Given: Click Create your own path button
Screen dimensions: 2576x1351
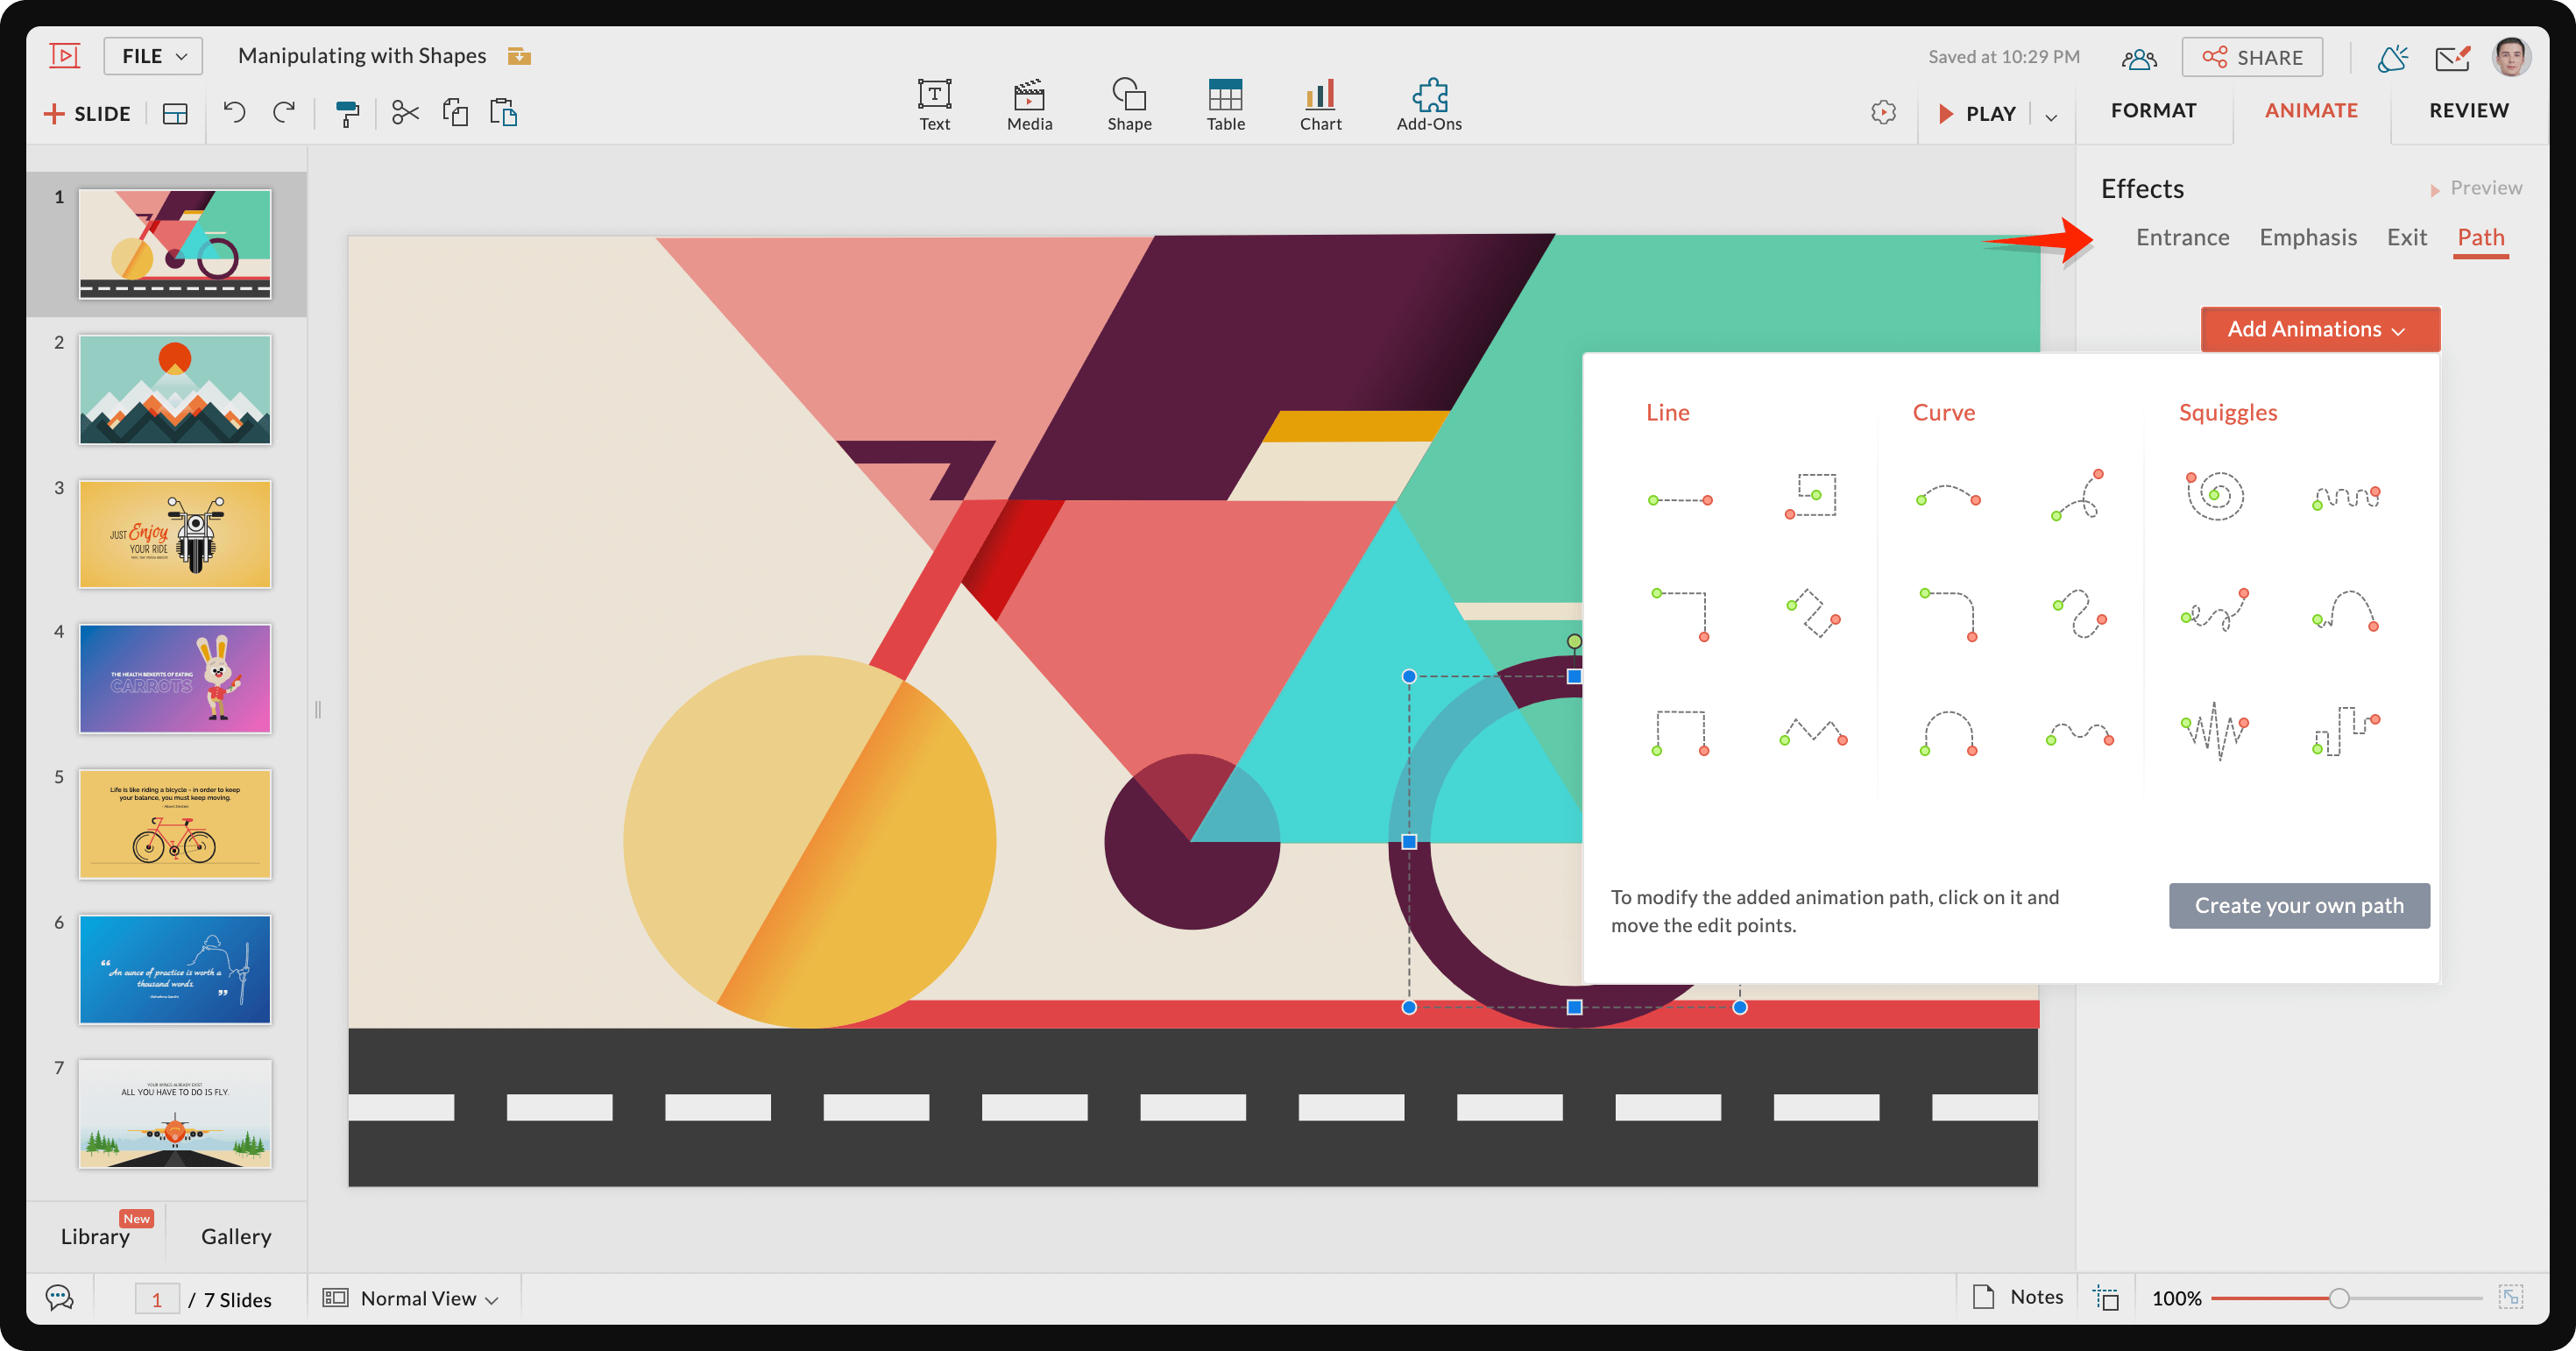Looking at the screenshot, I should point(2298,905).
